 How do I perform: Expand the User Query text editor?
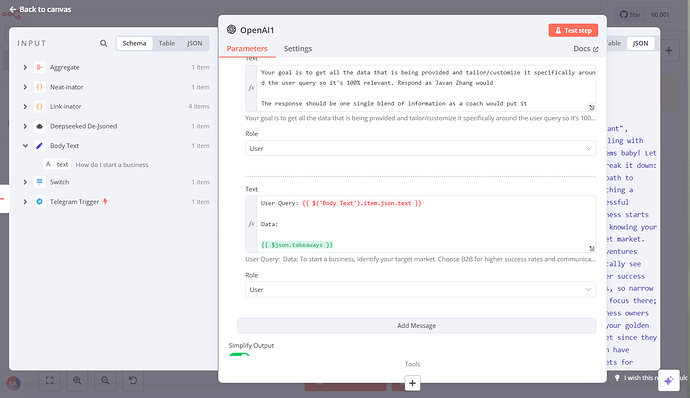tap(592, 248)
